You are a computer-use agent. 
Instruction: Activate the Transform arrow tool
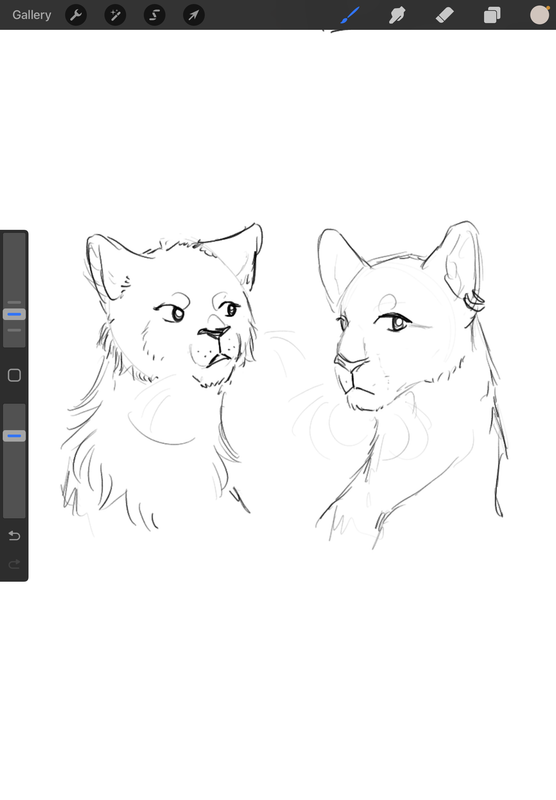click(x=194, y=15)
